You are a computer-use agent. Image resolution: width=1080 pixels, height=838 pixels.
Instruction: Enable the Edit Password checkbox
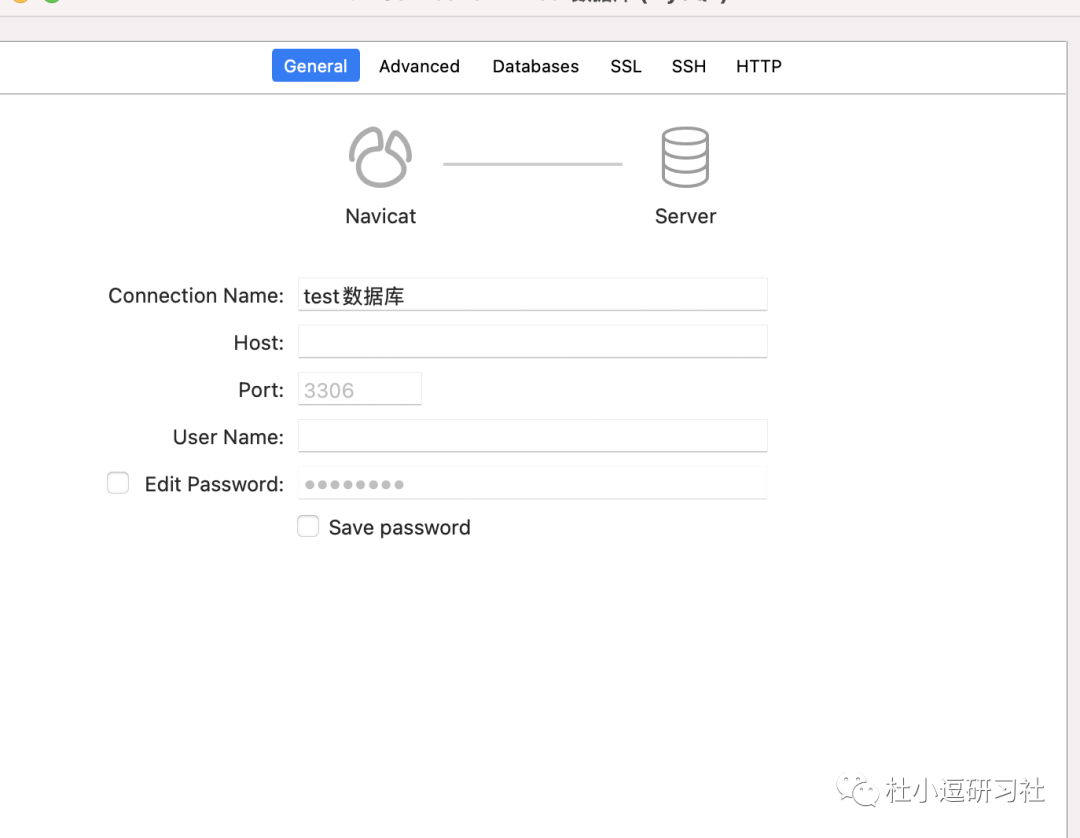118,483
